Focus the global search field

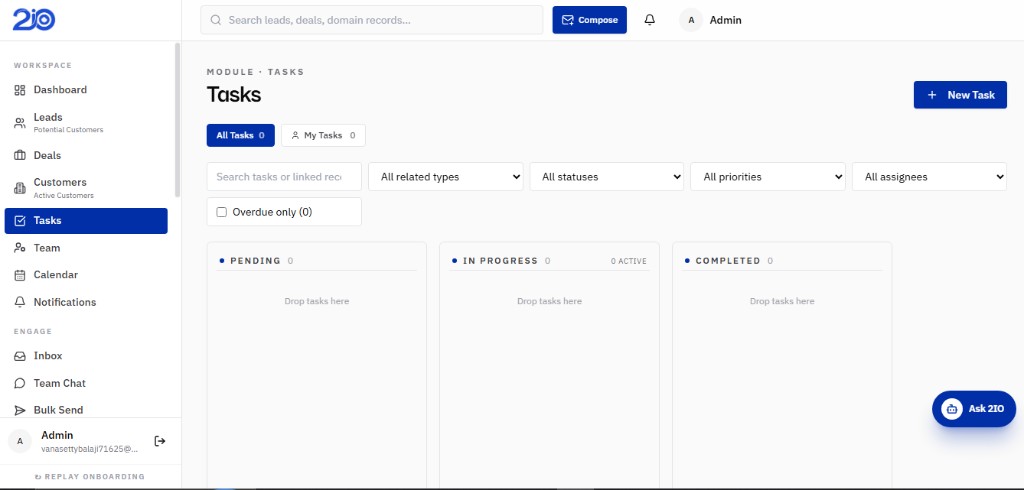pos(372,20)
